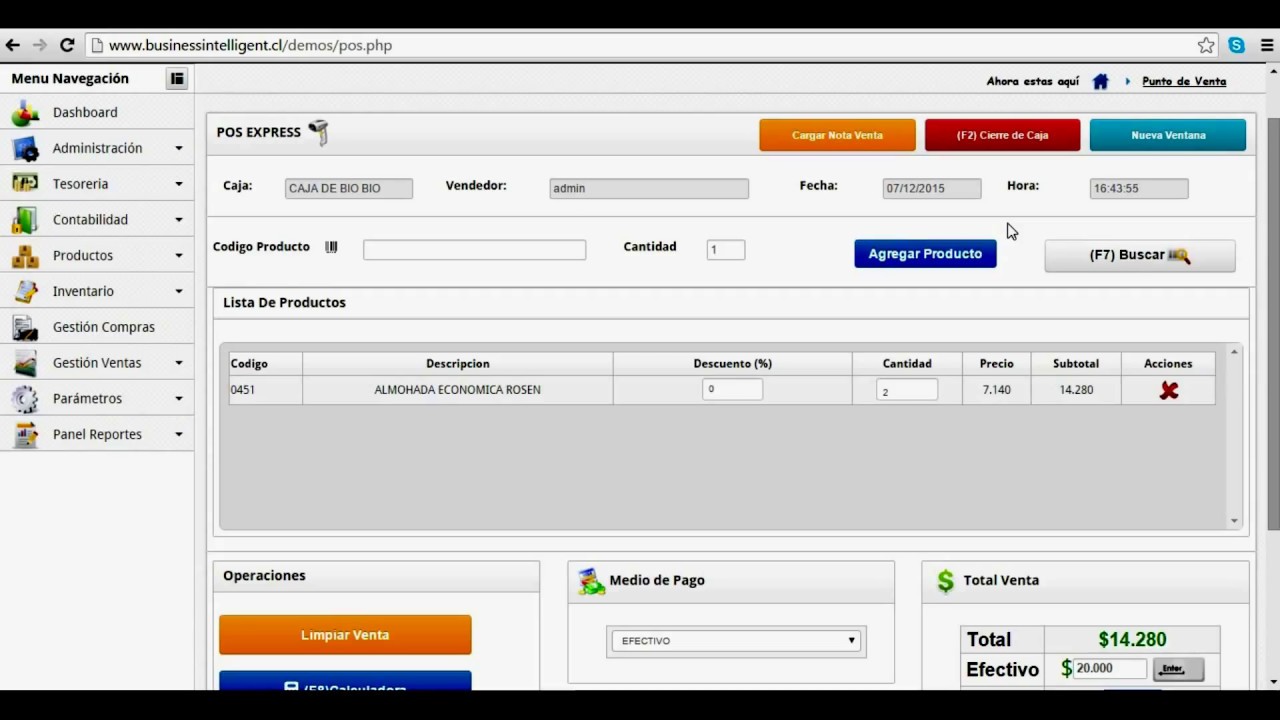1280x720 pixels.
Task: Click the Contabilidad books icon
Action: coord(25,220)
